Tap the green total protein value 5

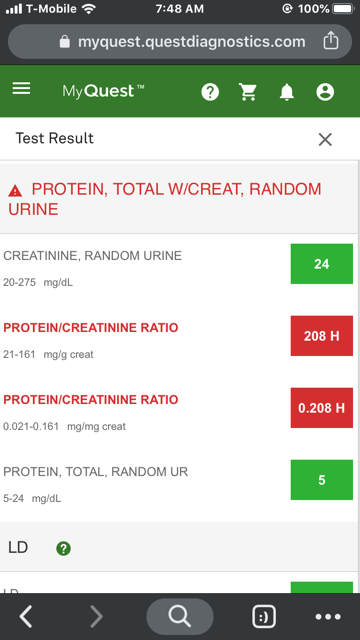tap(322, 480)
